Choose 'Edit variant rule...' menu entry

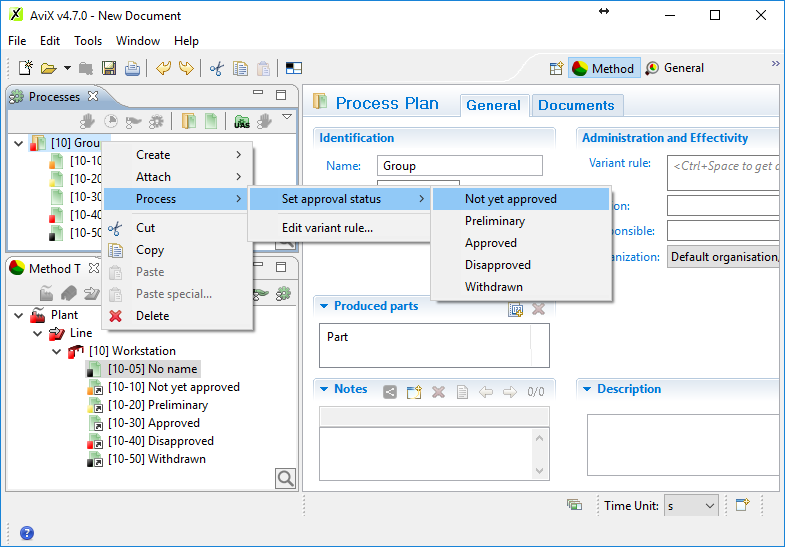click(327, 227)
